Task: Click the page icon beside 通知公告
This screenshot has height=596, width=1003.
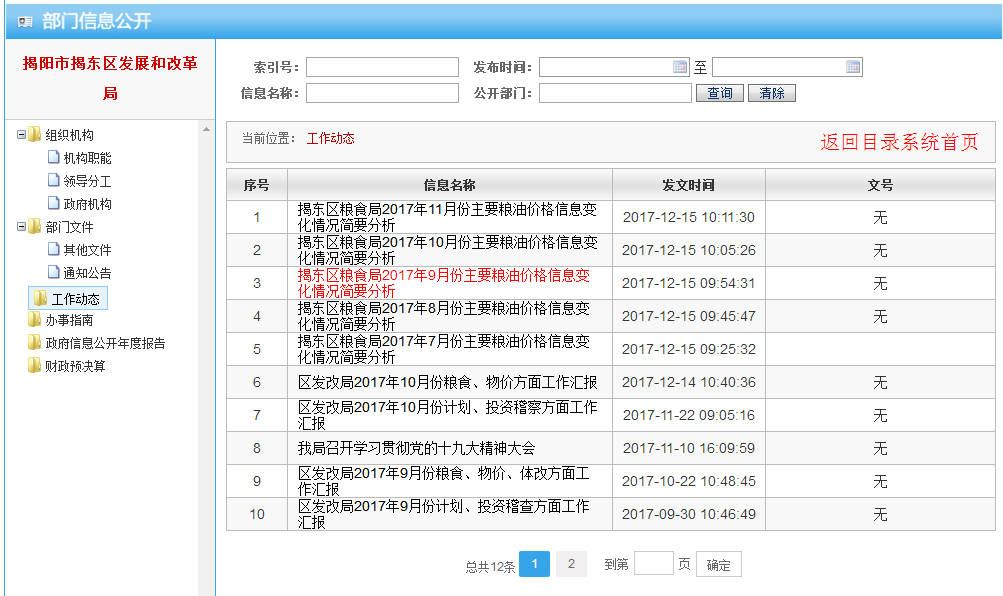Action: pos(54,272)
